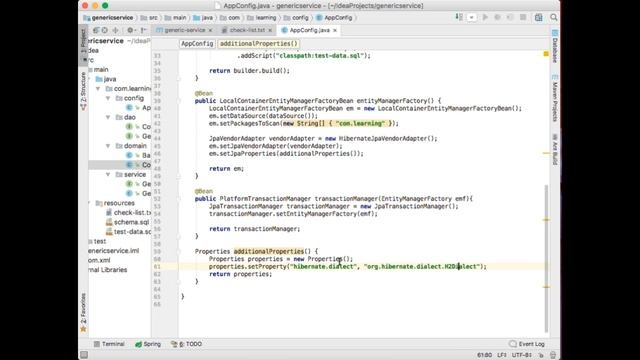Screen dimensions: 640x360
Task: Click the LF line separator status indicator
Action: click(502, 355)
